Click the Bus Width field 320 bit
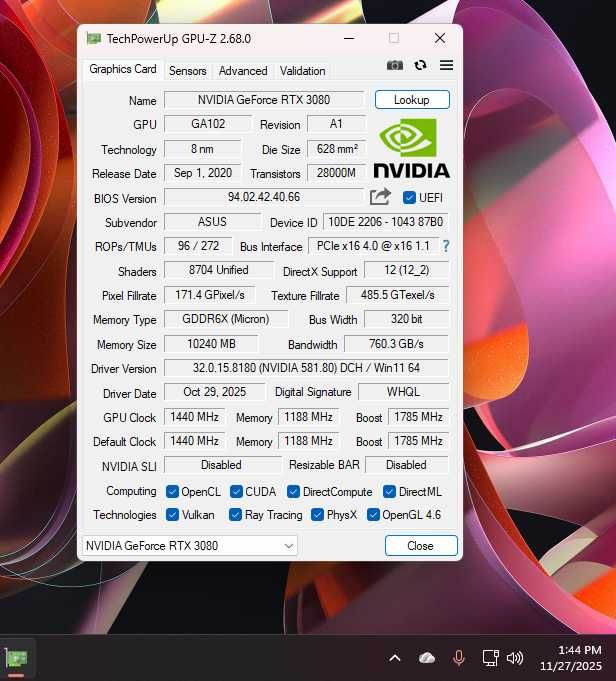This screenshot has width=616, height=681. coord(406,319)
